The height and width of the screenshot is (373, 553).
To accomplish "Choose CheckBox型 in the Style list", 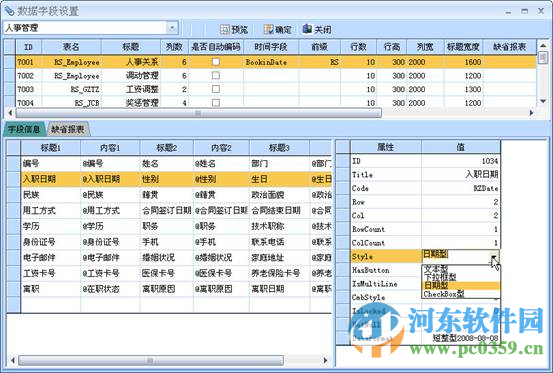I will tap(461, 294).
